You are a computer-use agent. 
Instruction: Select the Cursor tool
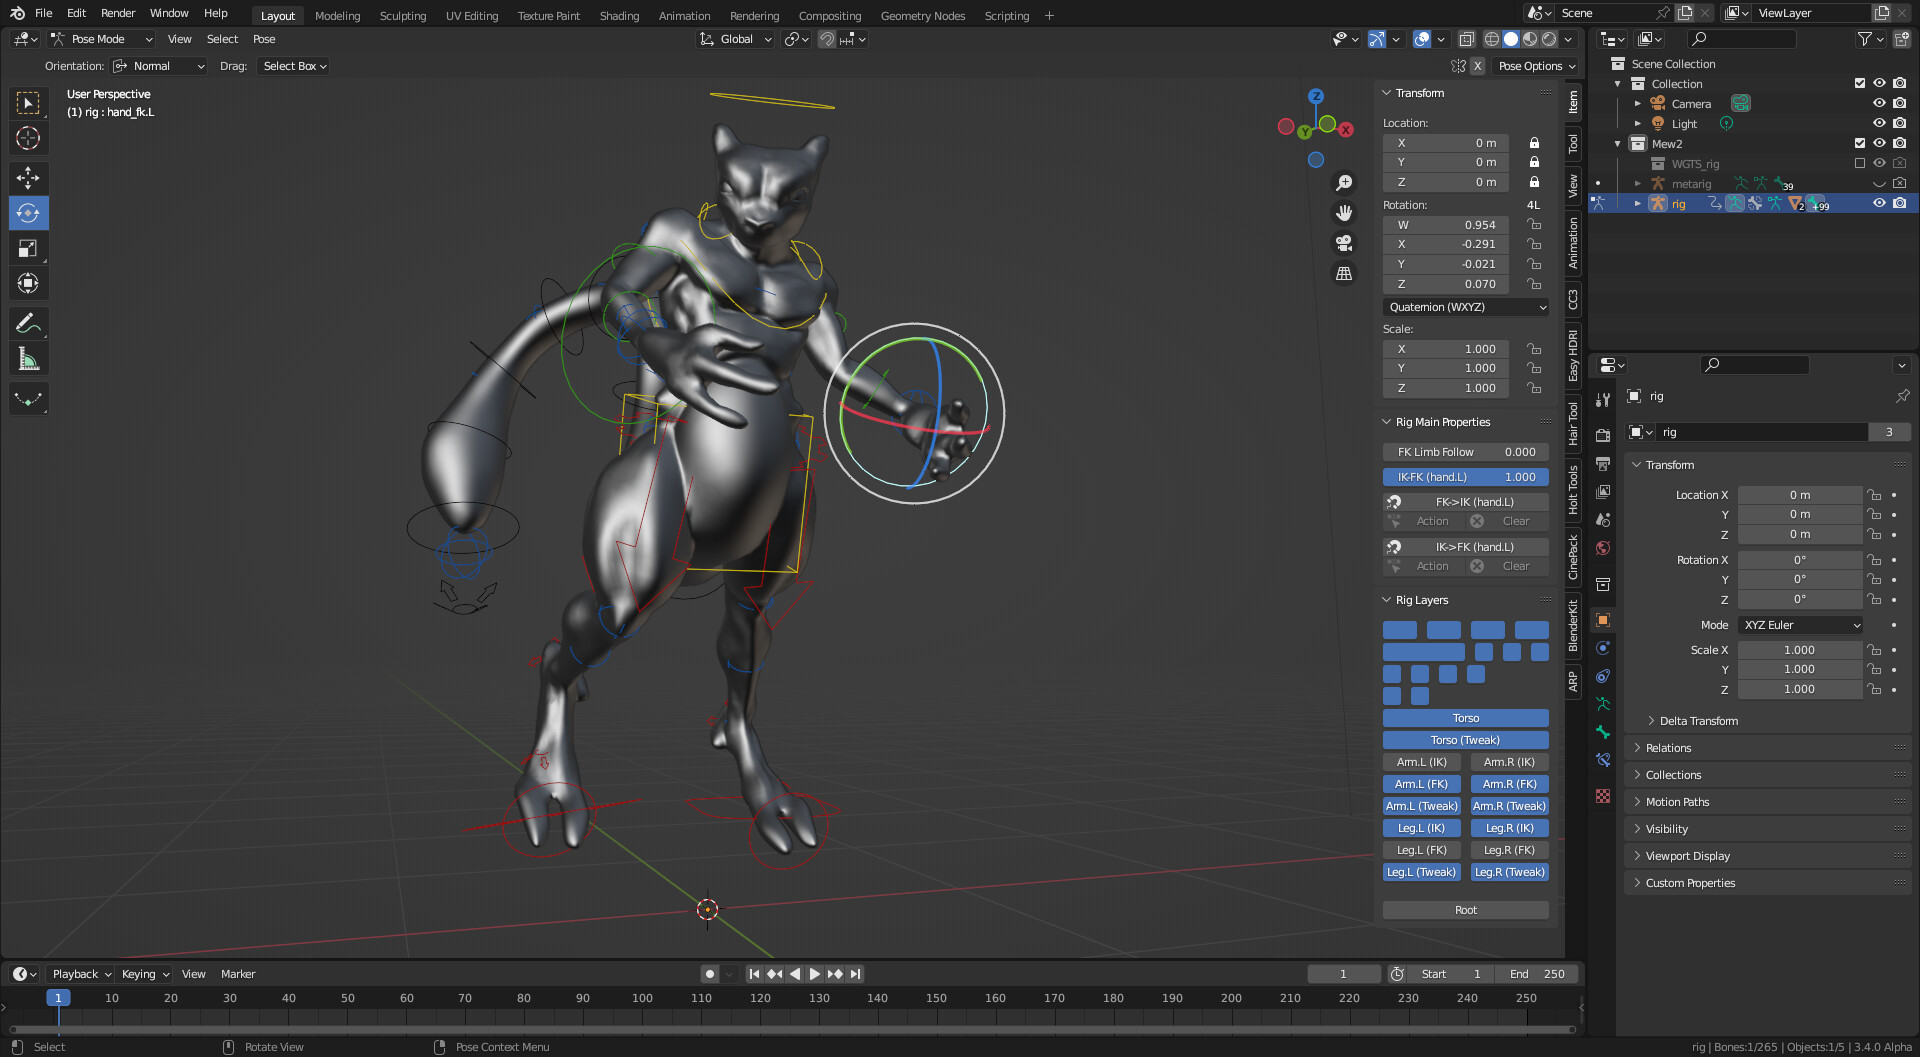pos(28,138)
